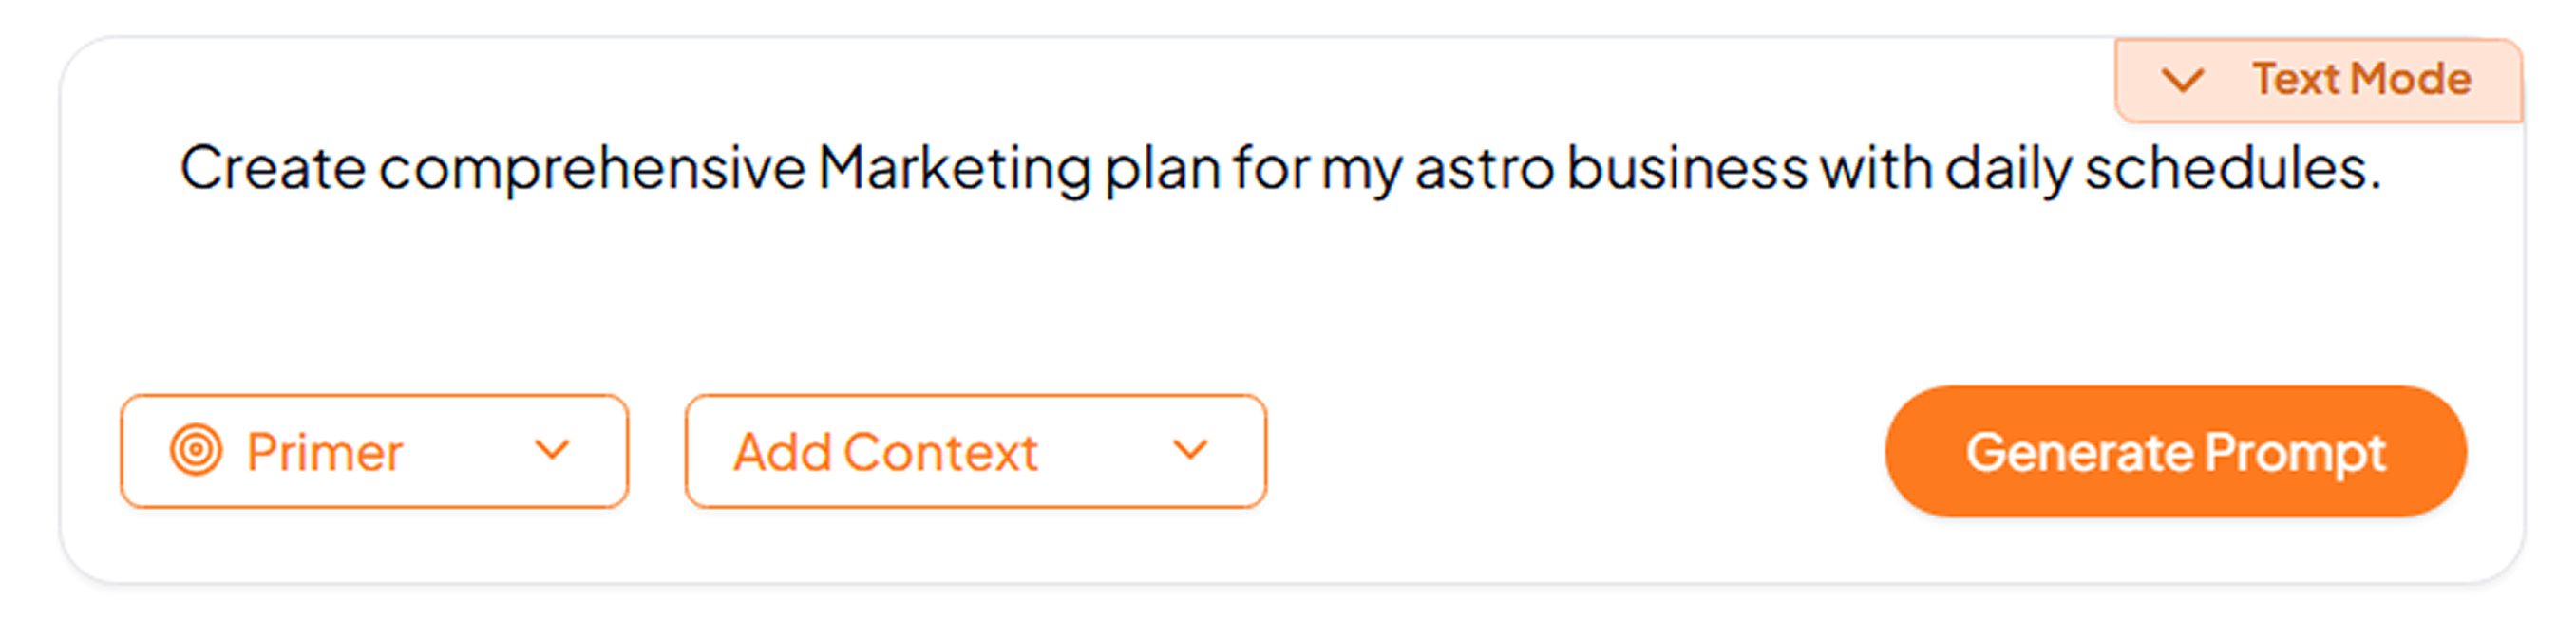Expand the Add Context dropdown arrow
2576x638 pixels.
click(x=1190, y=451)
